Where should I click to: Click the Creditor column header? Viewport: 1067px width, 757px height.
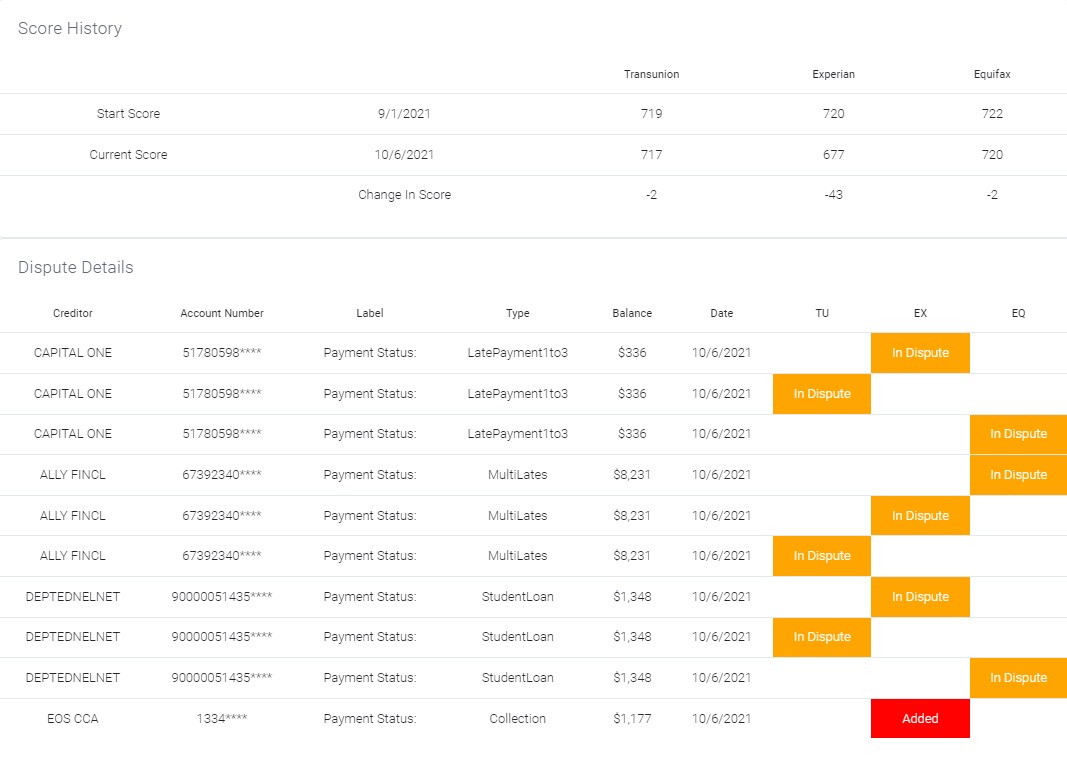[x=73, y=313]
